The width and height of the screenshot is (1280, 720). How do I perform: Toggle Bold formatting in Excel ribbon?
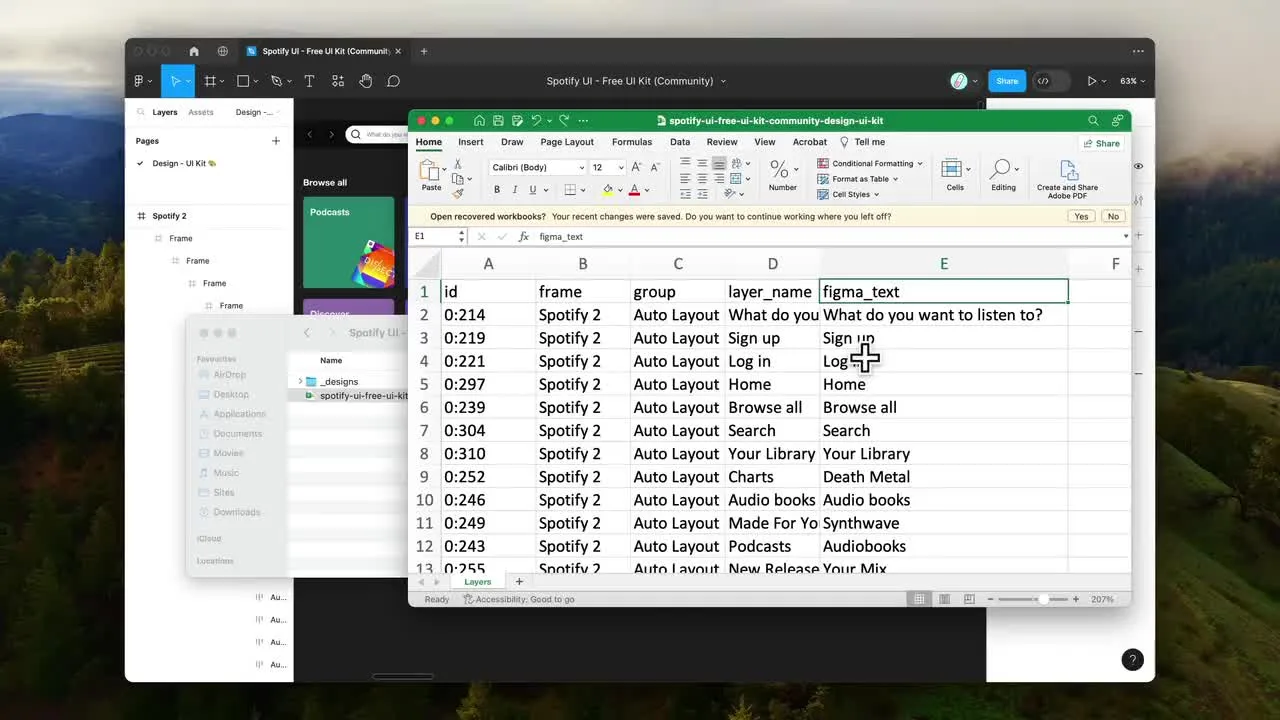[497, 190]
